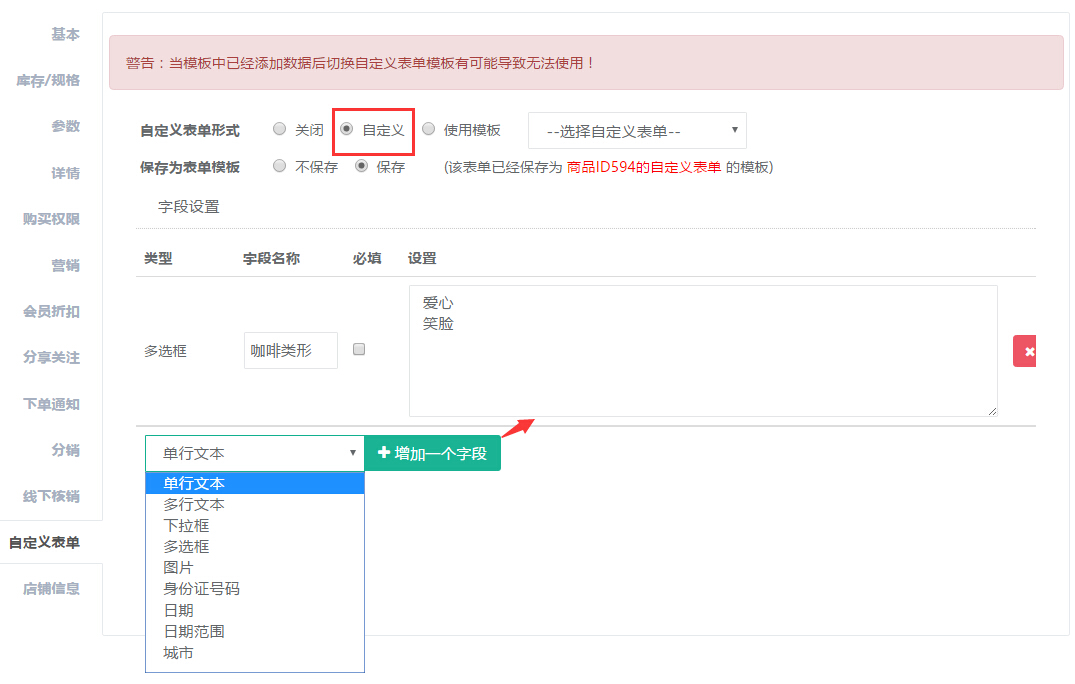Choose 图片 from field type list
The height and width of the screenshot is (684, 1075).
[179, 568]
